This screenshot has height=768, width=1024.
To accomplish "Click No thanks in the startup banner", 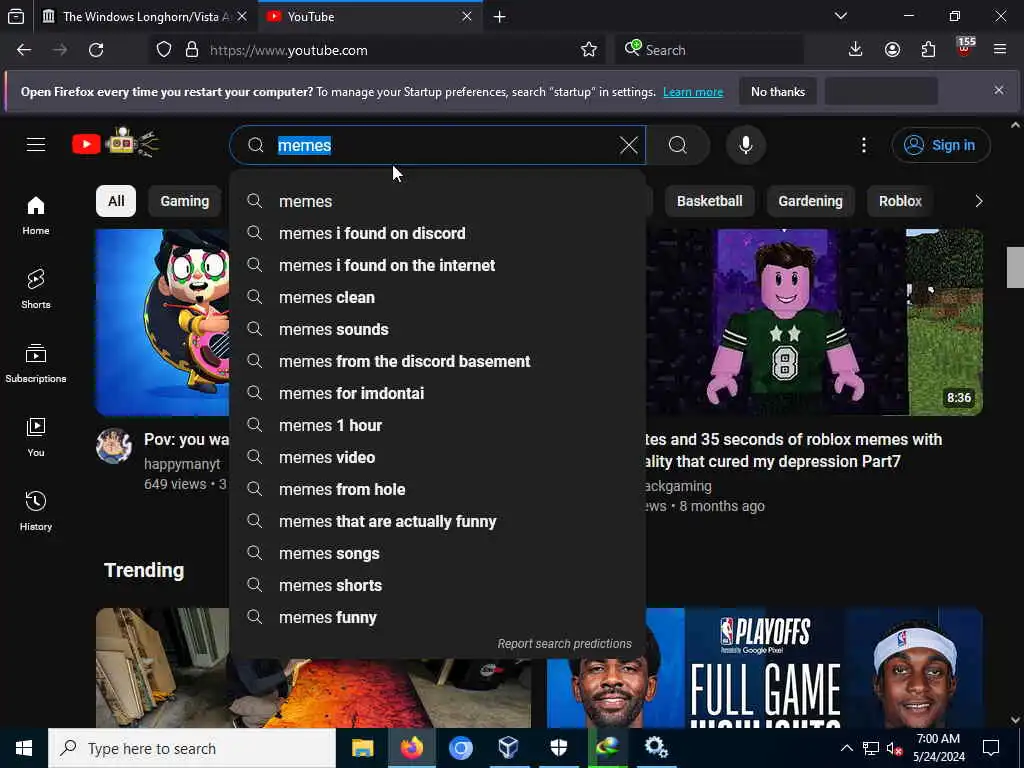I will click(x=778, y=92).
